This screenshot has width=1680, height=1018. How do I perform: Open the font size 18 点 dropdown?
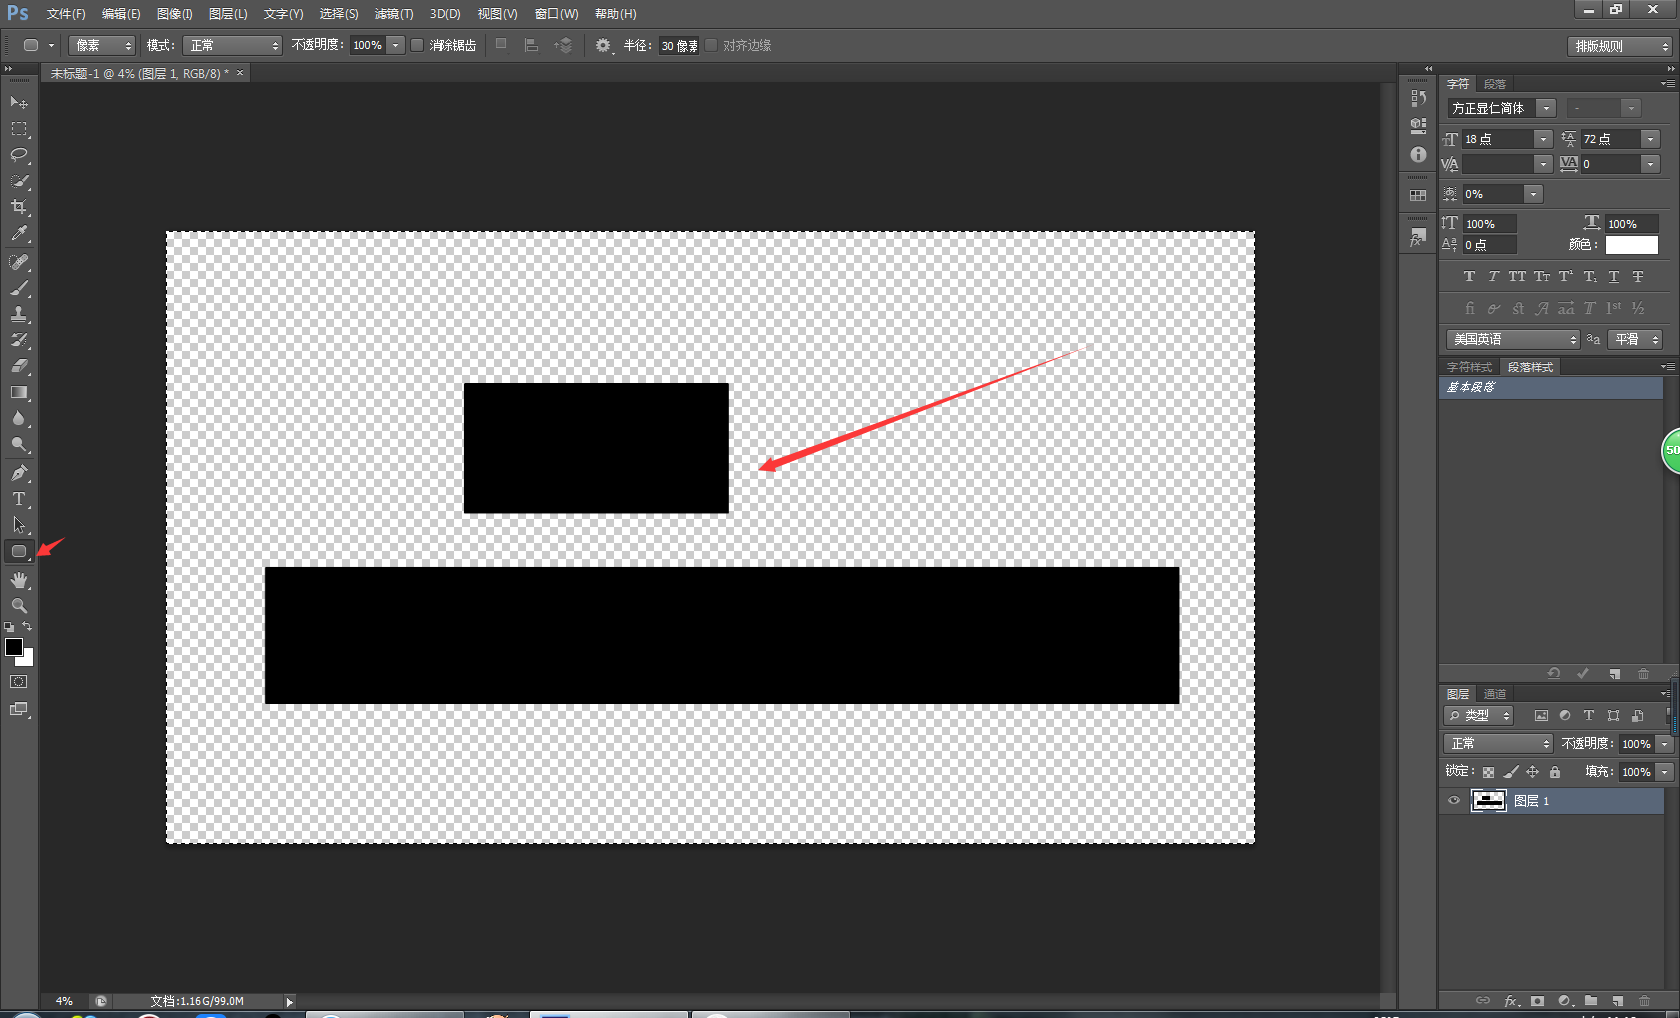[1544, 139]
